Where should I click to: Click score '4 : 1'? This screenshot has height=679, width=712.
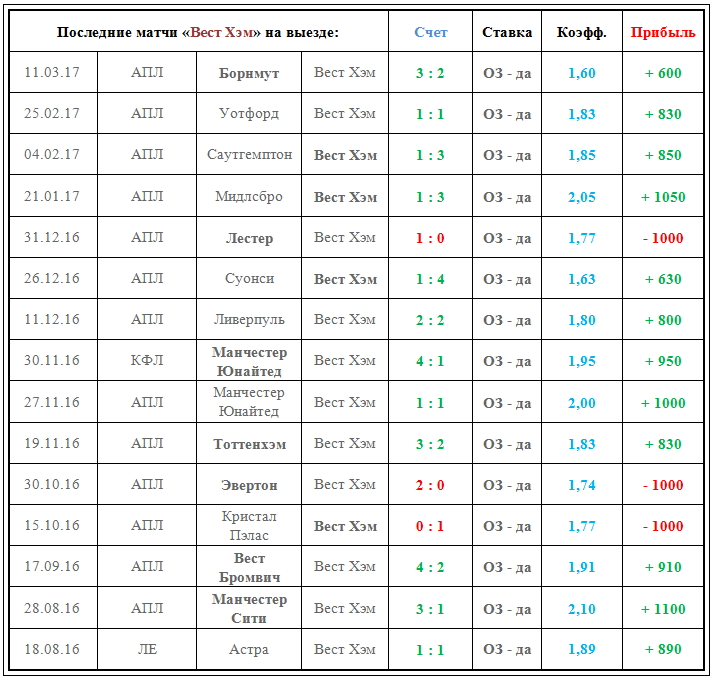click(430, 361)
